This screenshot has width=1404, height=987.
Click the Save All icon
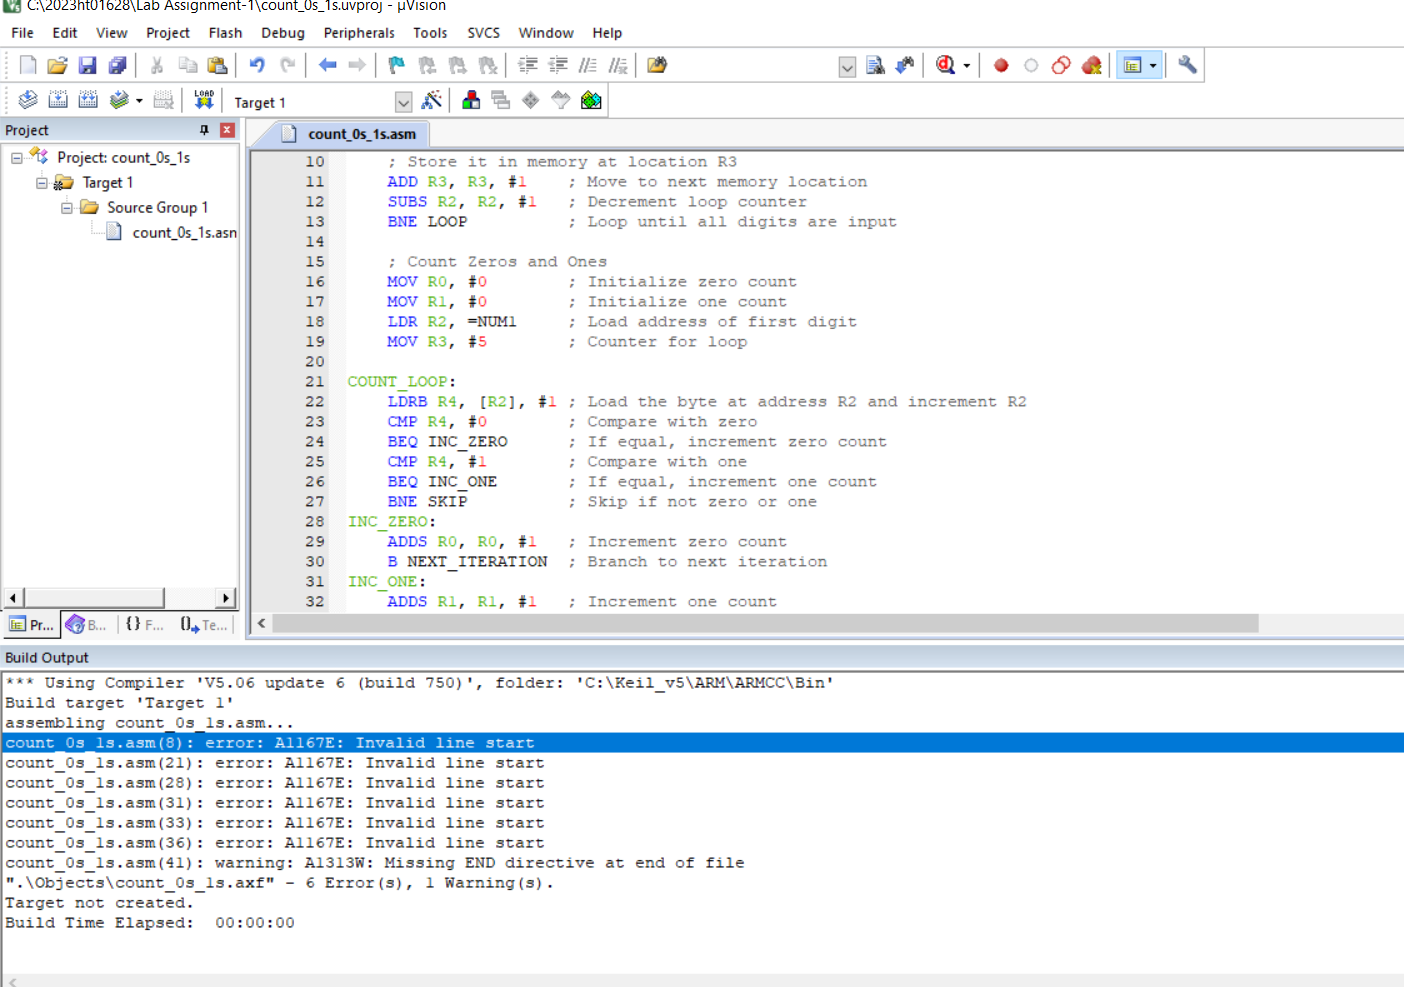click(118, 65)
